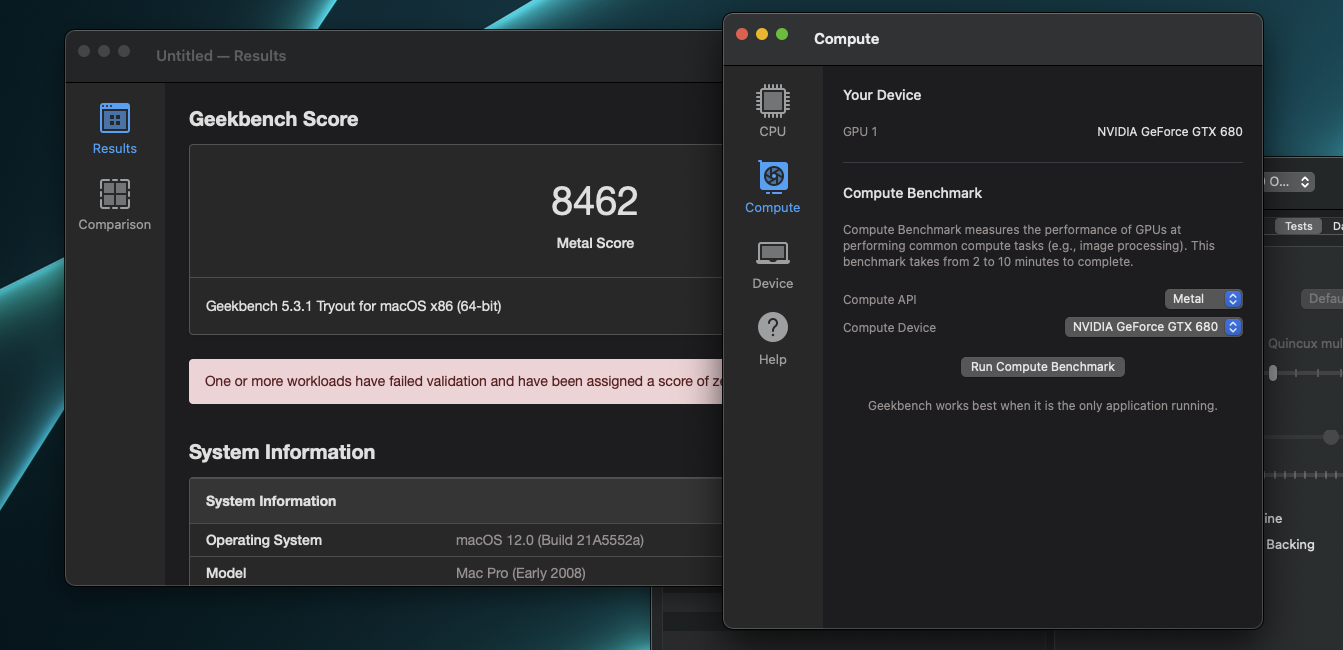Screen dimensions: 1343x650
Task: Click the Model row label
Action: (226, 573)
